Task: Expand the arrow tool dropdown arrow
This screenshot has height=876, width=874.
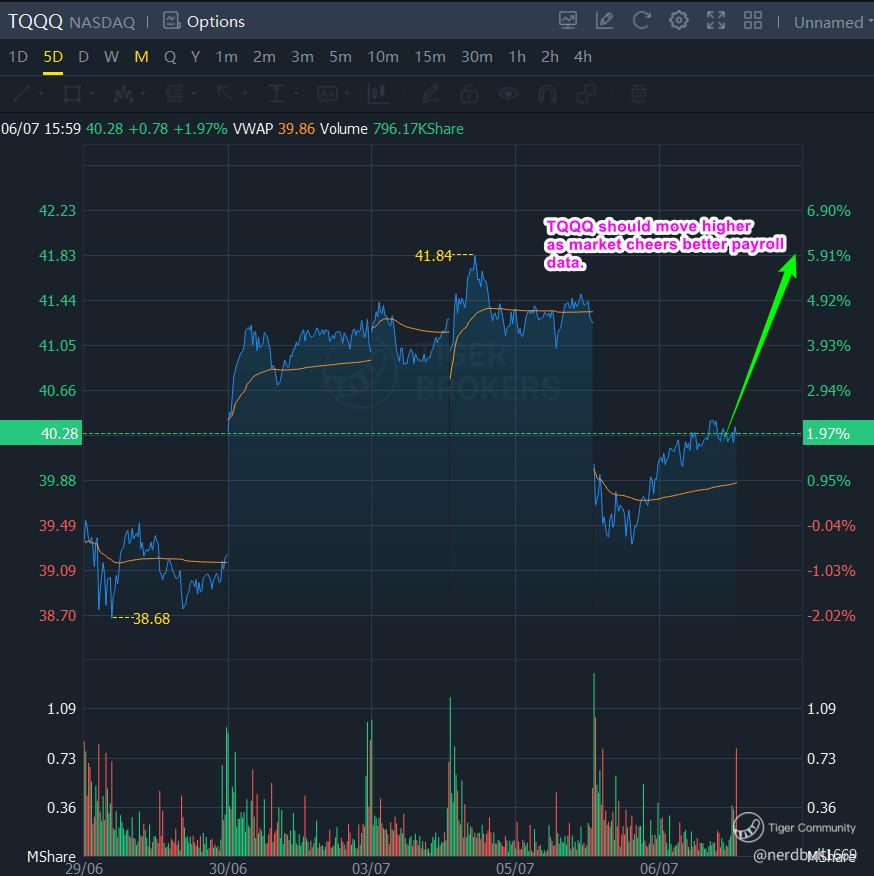Action: click(245, 93)
